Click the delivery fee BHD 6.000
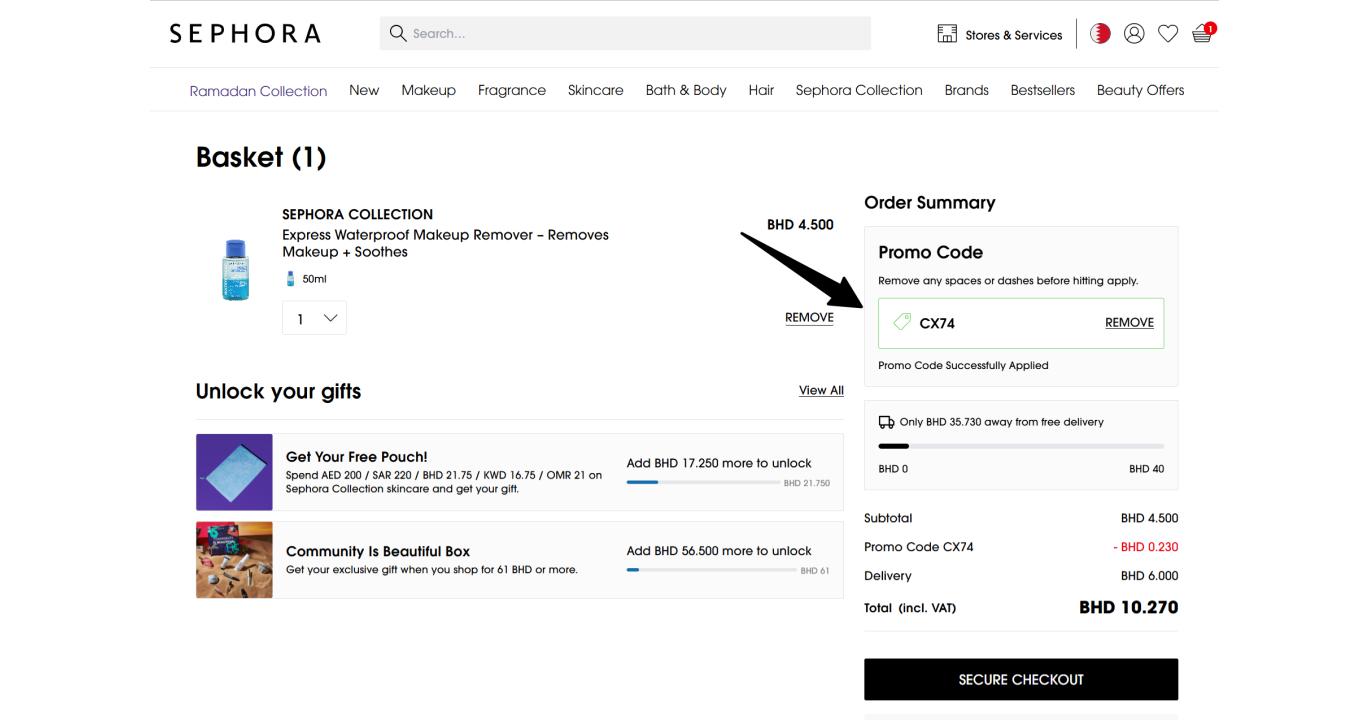 [1150, 576]
